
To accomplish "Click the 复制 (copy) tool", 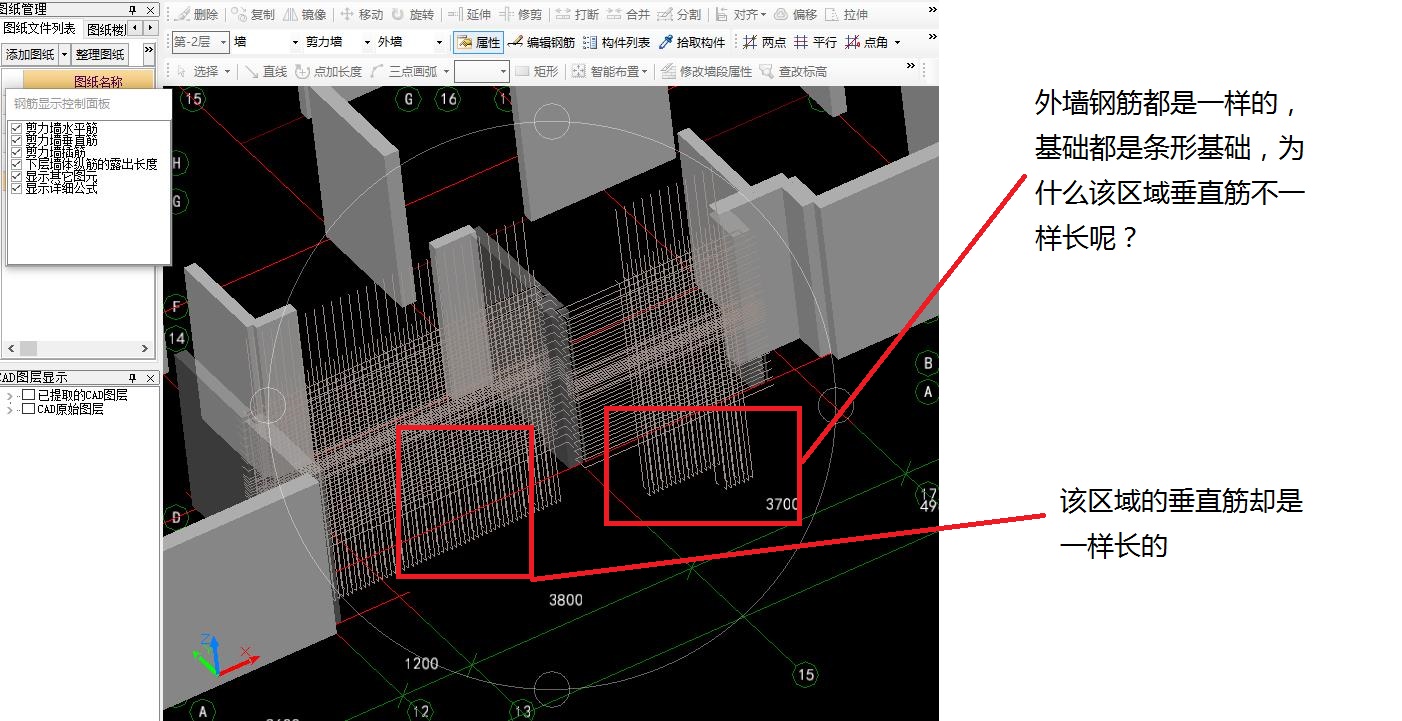I will click(253, 15).
